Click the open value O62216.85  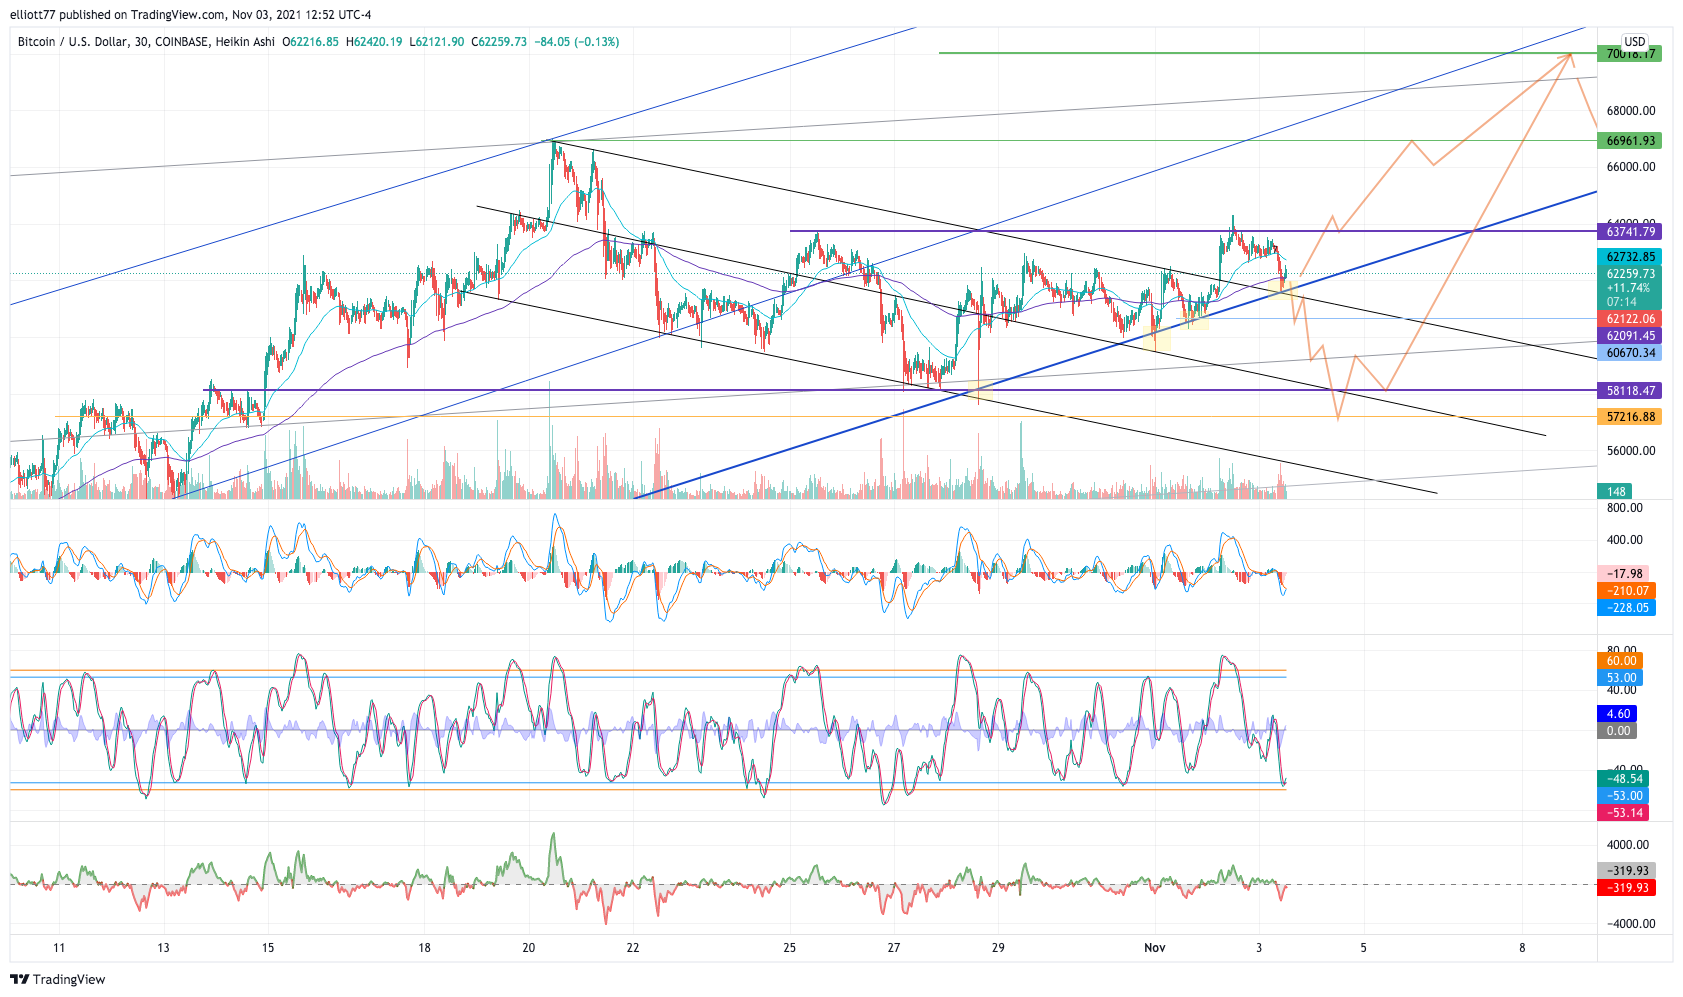[x=310, y=42]
